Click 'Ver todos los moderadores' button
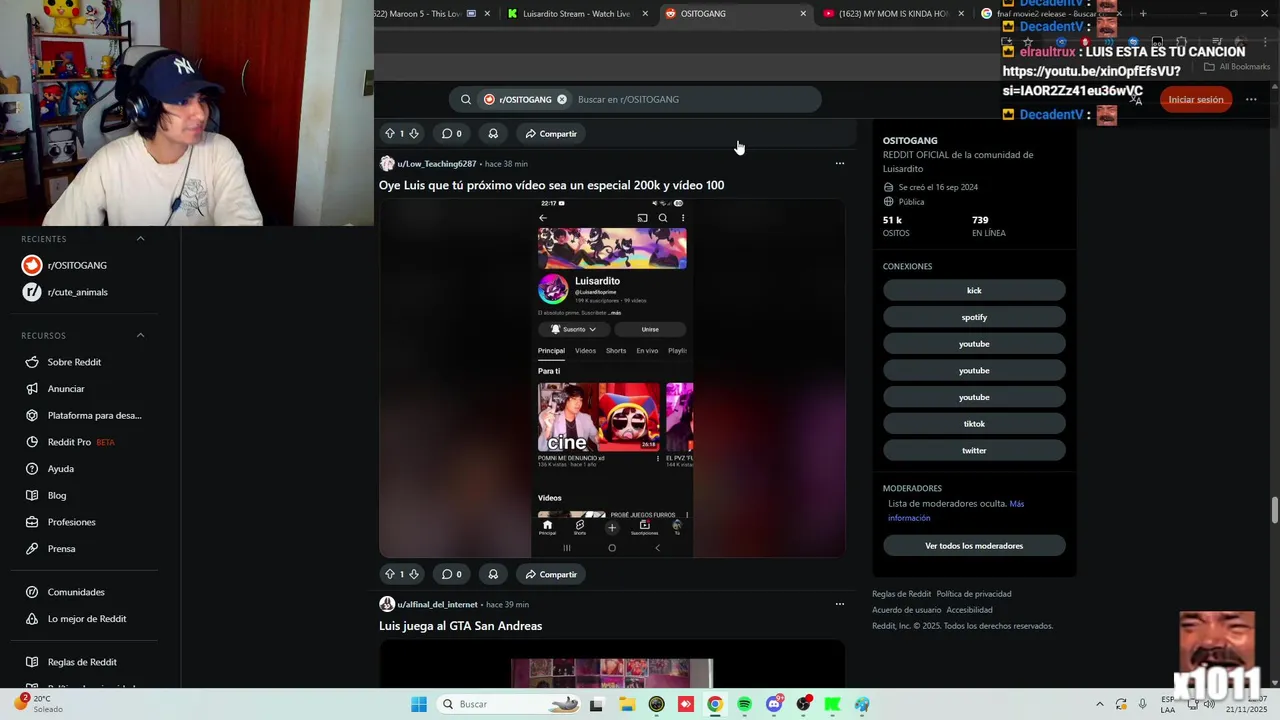The image size is (1280, 720). coord(974,546)
